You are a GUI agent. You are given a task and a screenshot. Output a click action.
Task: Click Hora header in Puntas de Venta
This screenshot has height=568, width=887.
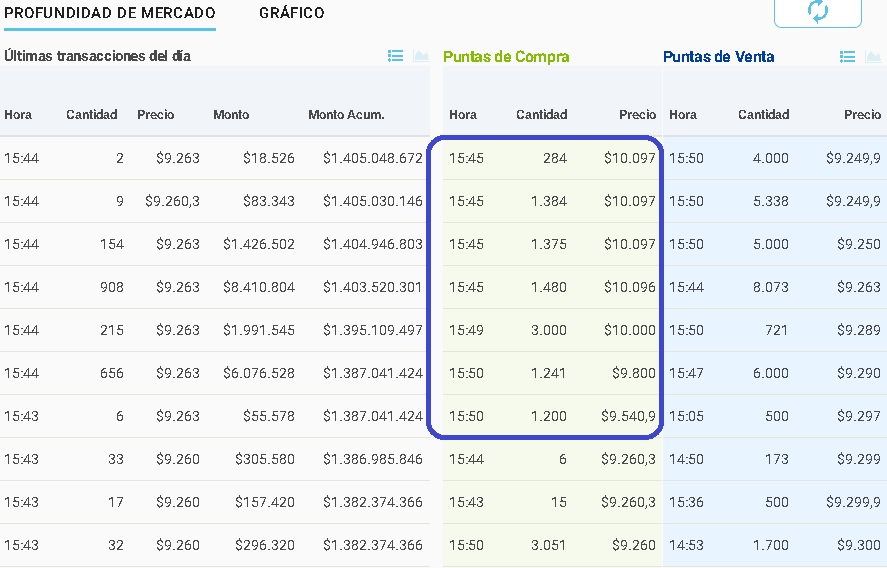tap(683, 115)
